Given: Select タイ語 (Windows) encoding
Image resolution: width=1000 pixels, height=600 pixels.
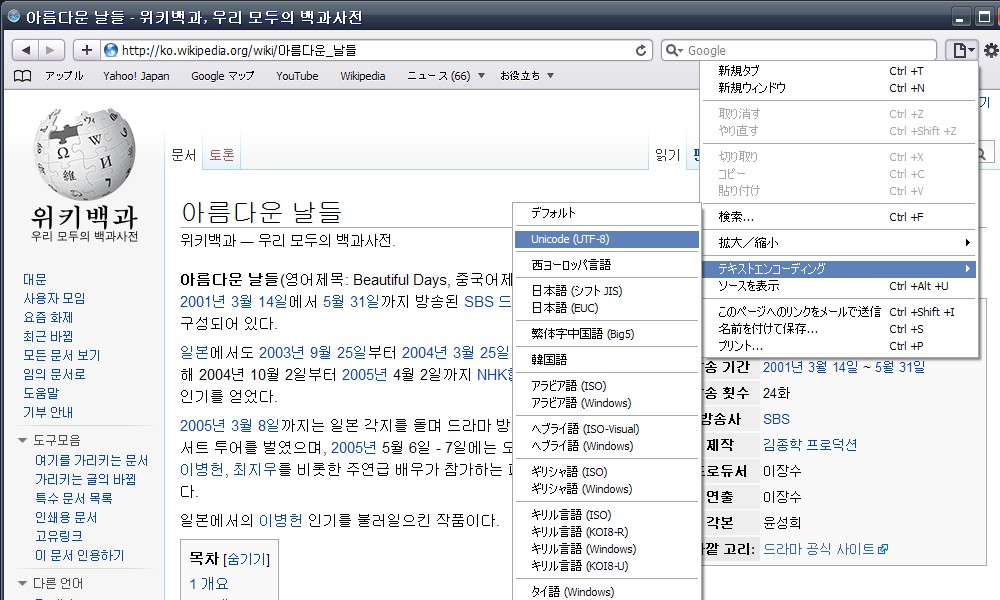Looking at the screenshot, I should 607,592.
